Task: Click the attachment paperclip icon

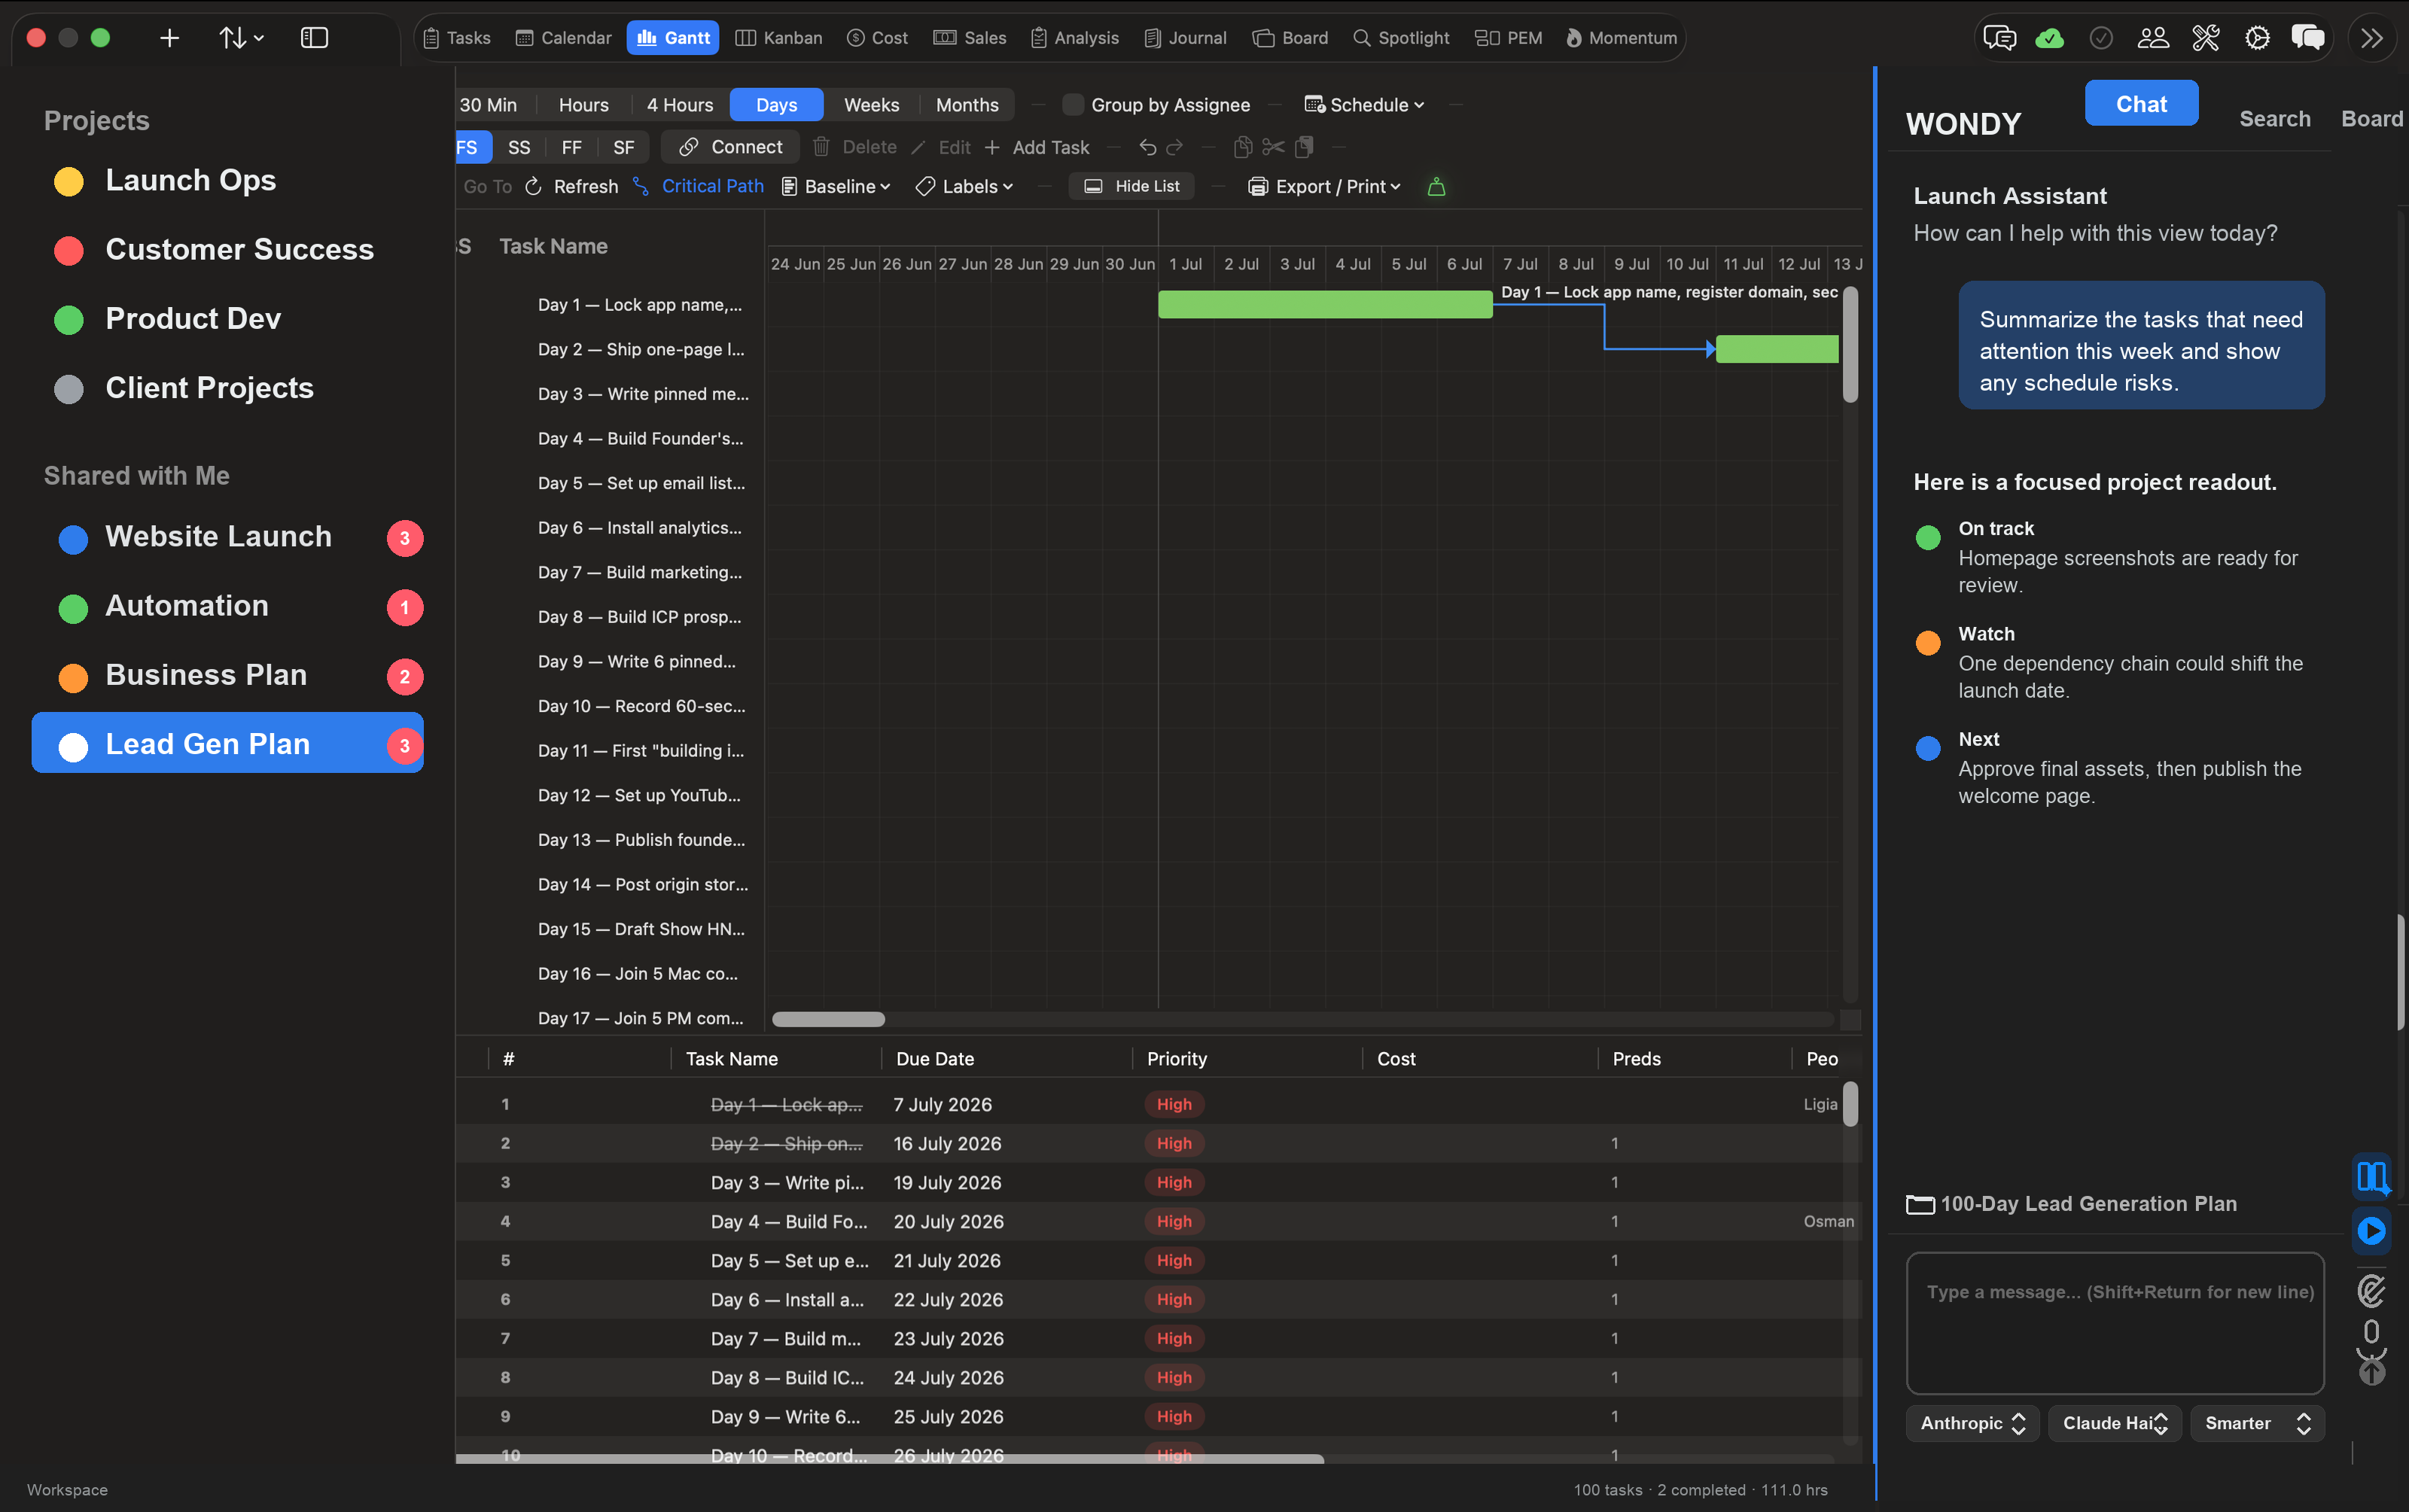Action: pyautogui.click(x=2371, y=1290)
